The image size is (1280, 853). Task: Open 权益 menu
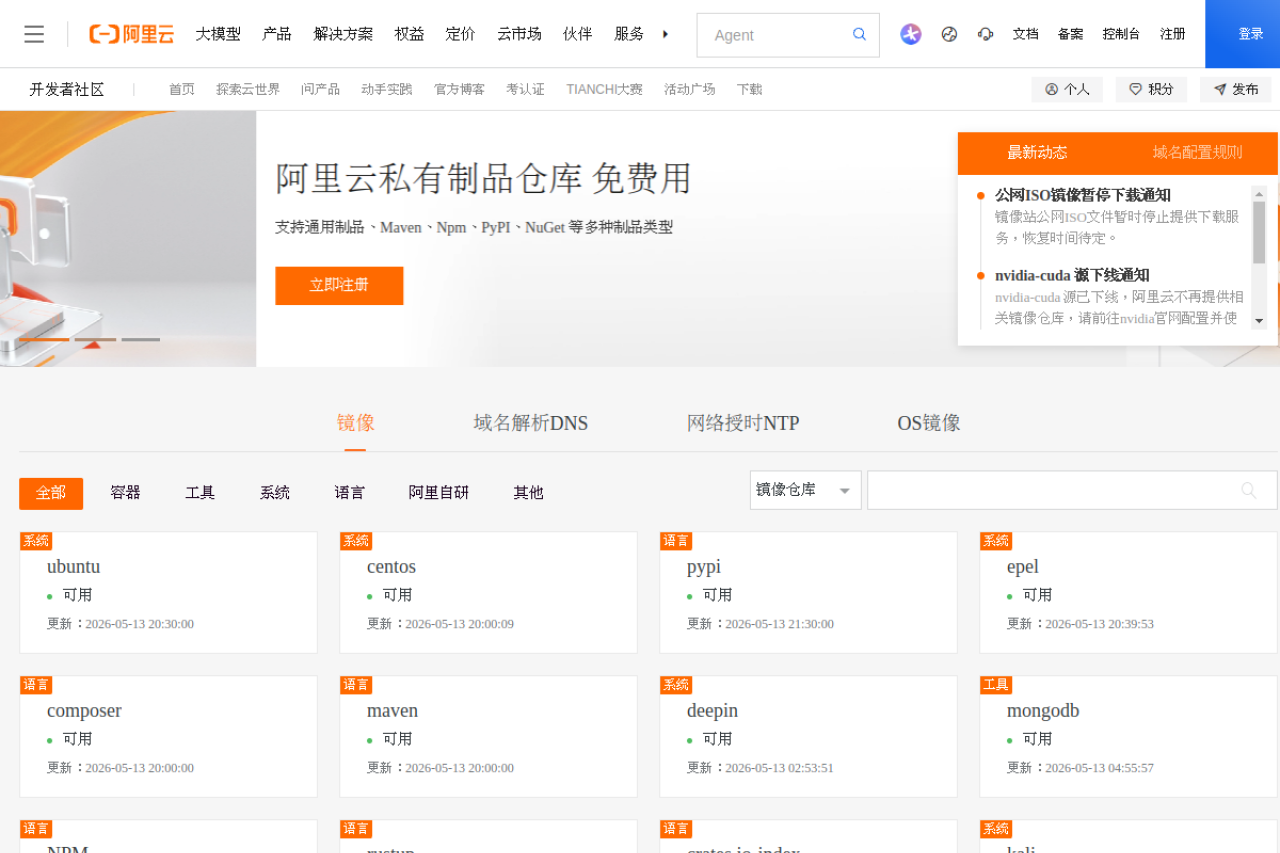pyautogui.click(x=409, y=34)
